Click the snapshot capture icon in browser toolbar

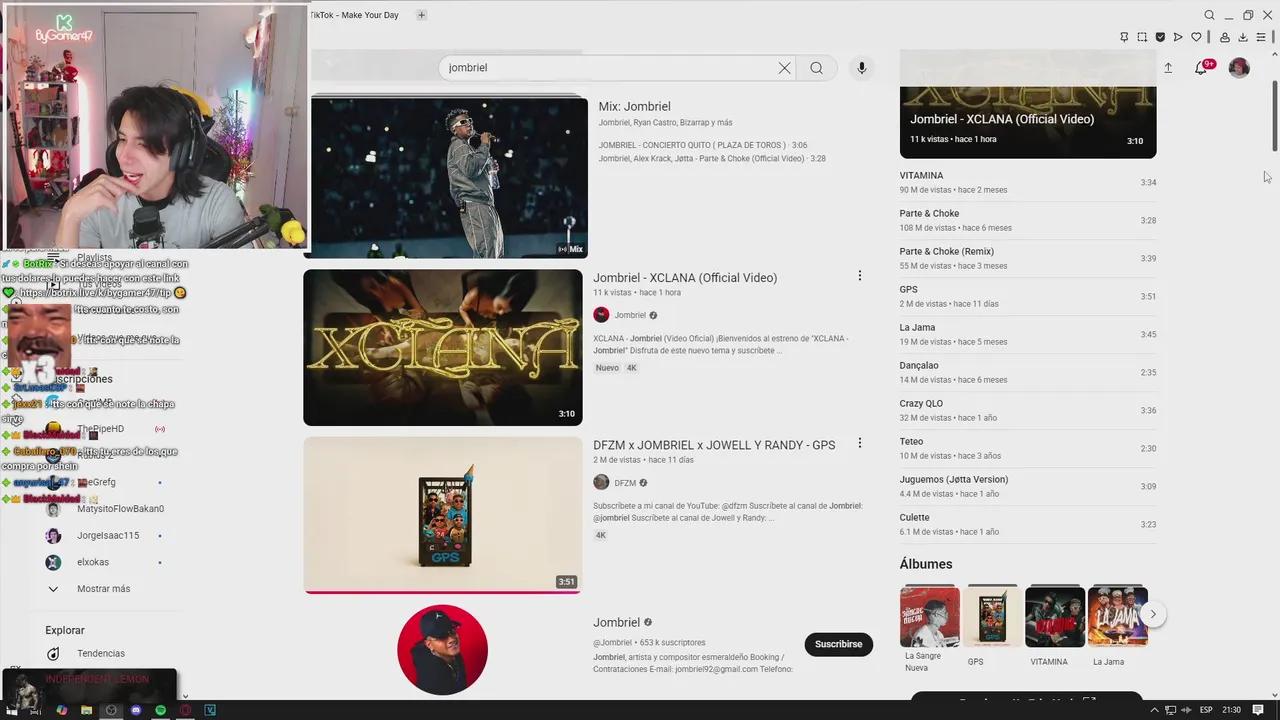[x=1142, y=37]
